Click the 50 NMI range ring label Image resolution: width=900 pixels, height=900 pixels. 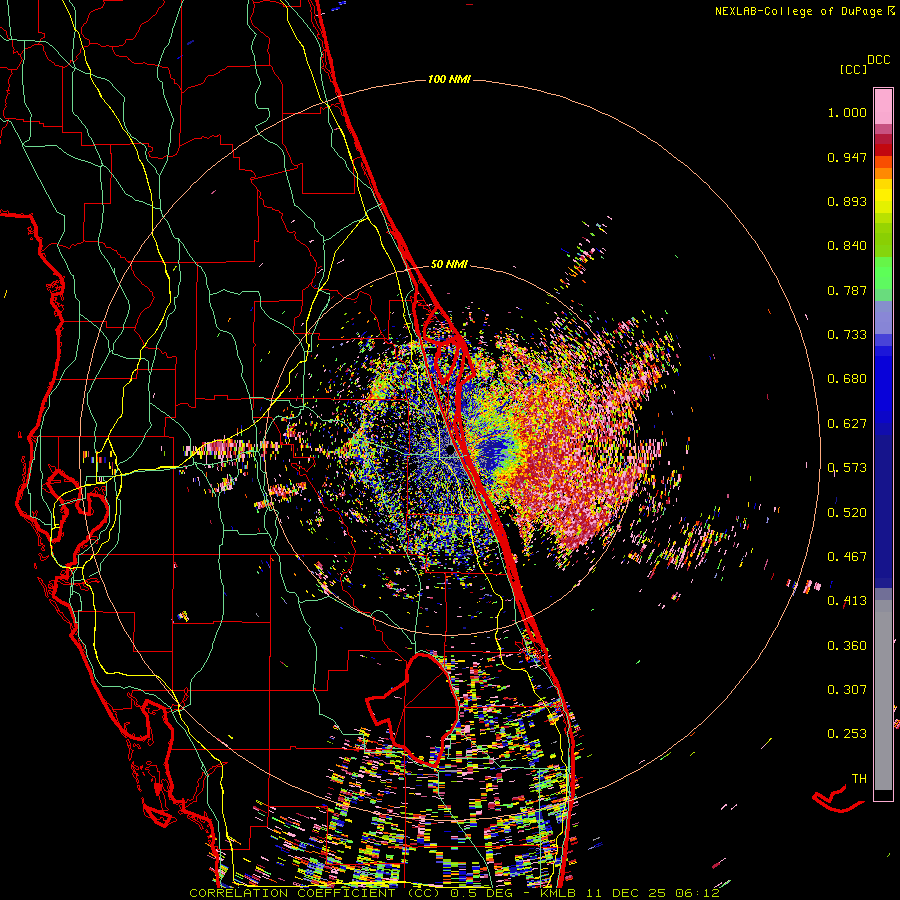tap(449, 265)
